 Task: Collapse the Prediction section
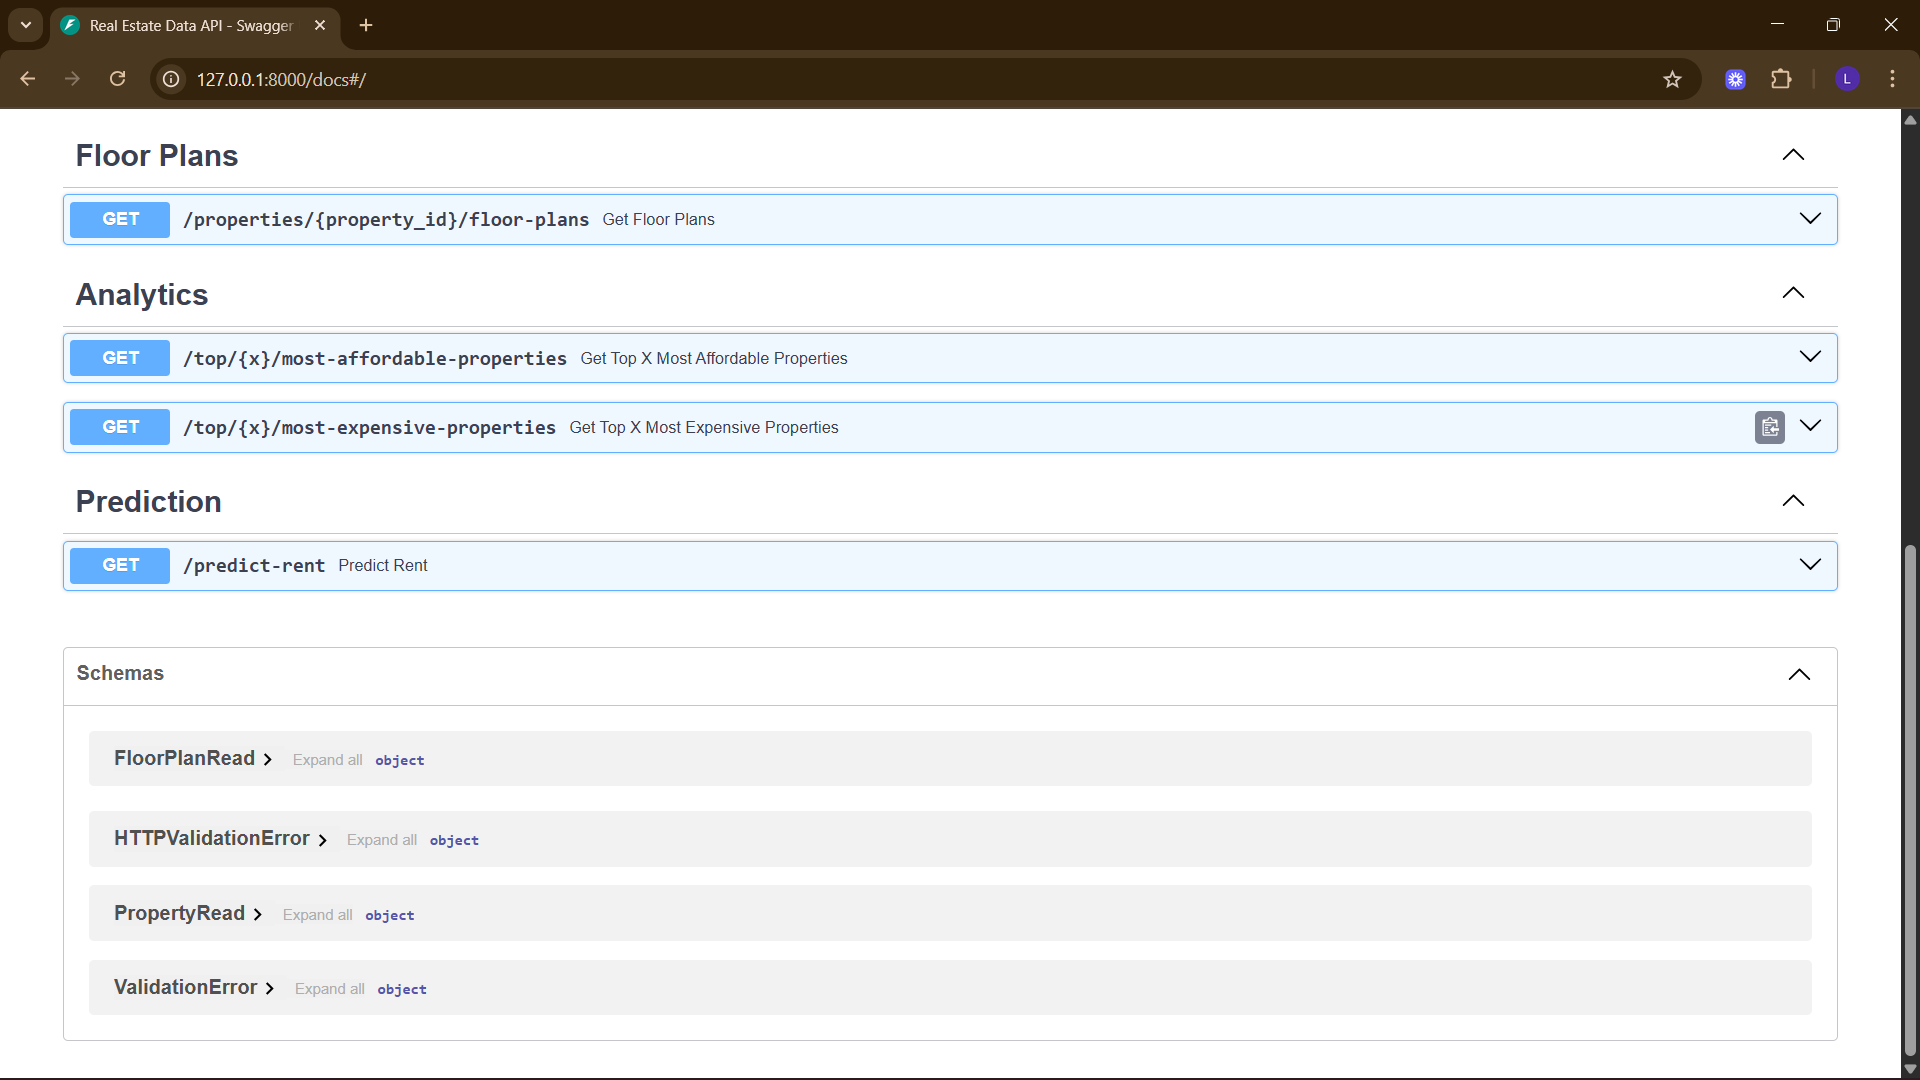(x=1793, y=501)
